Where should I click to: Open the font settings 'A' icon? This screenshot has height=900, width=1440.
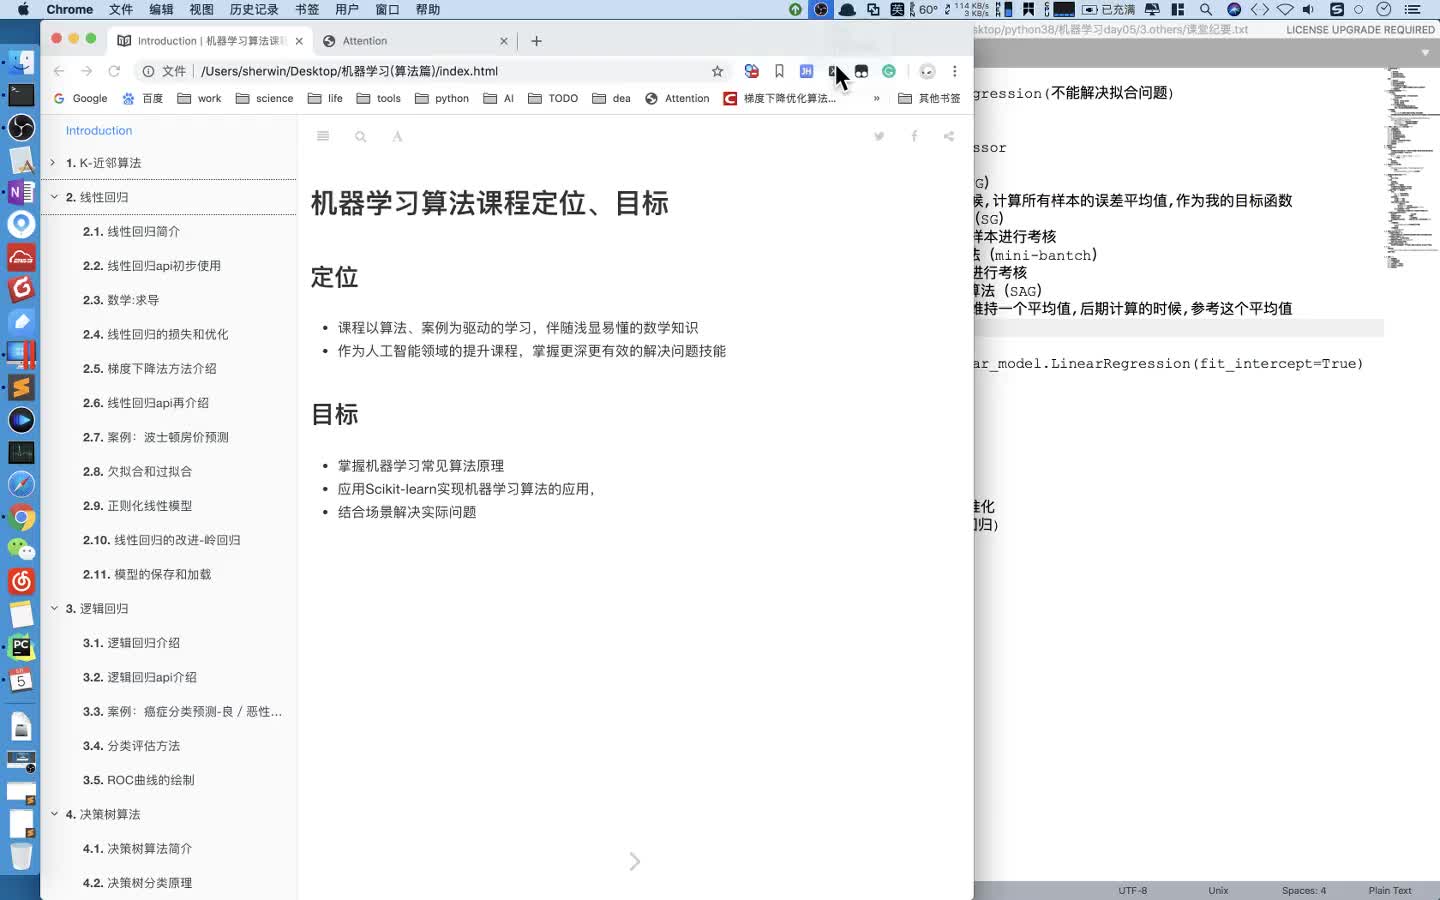tap(397, 136)
